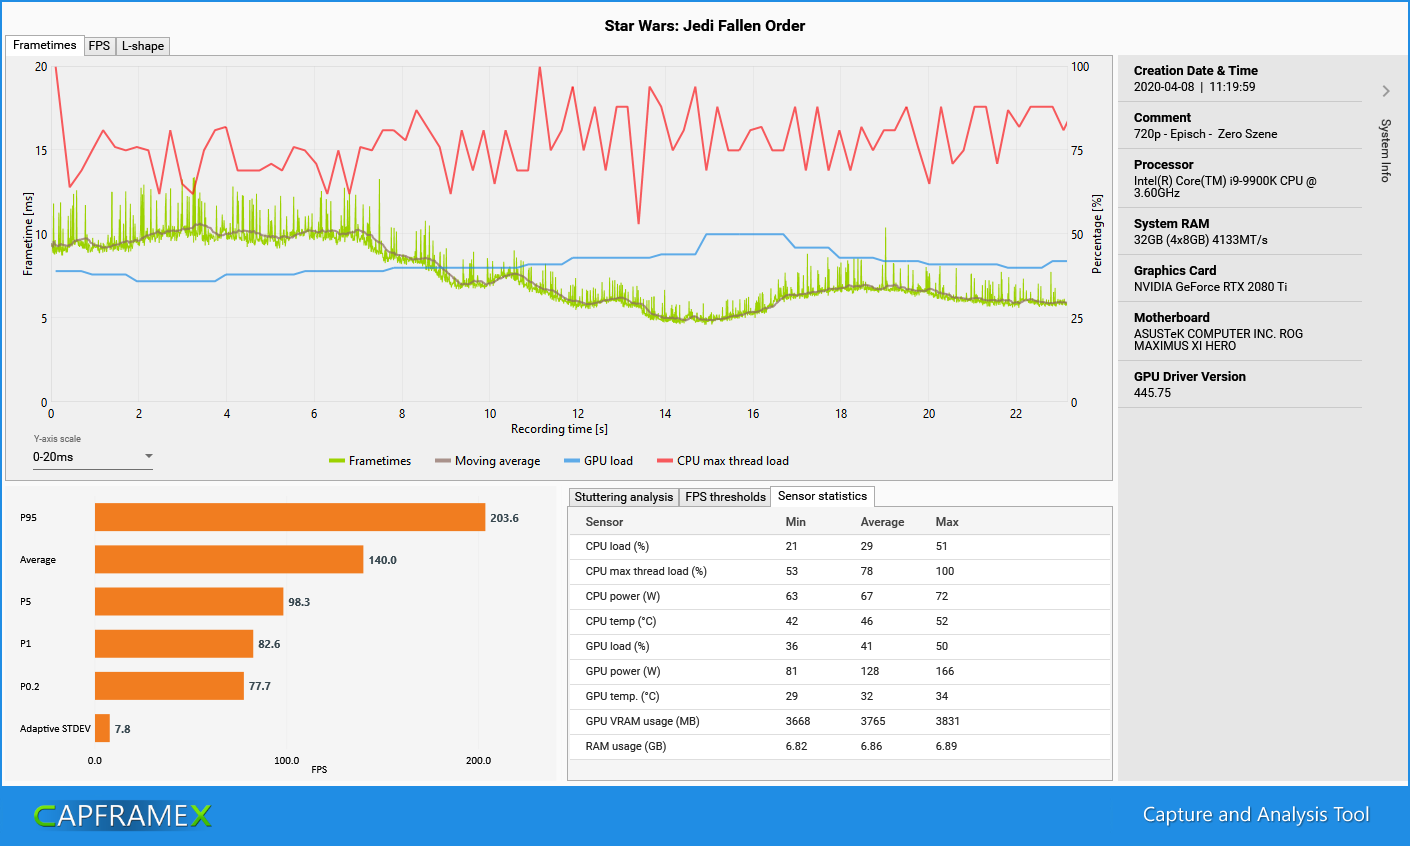Collapse the System Info panel chevron

(1386, 91)
